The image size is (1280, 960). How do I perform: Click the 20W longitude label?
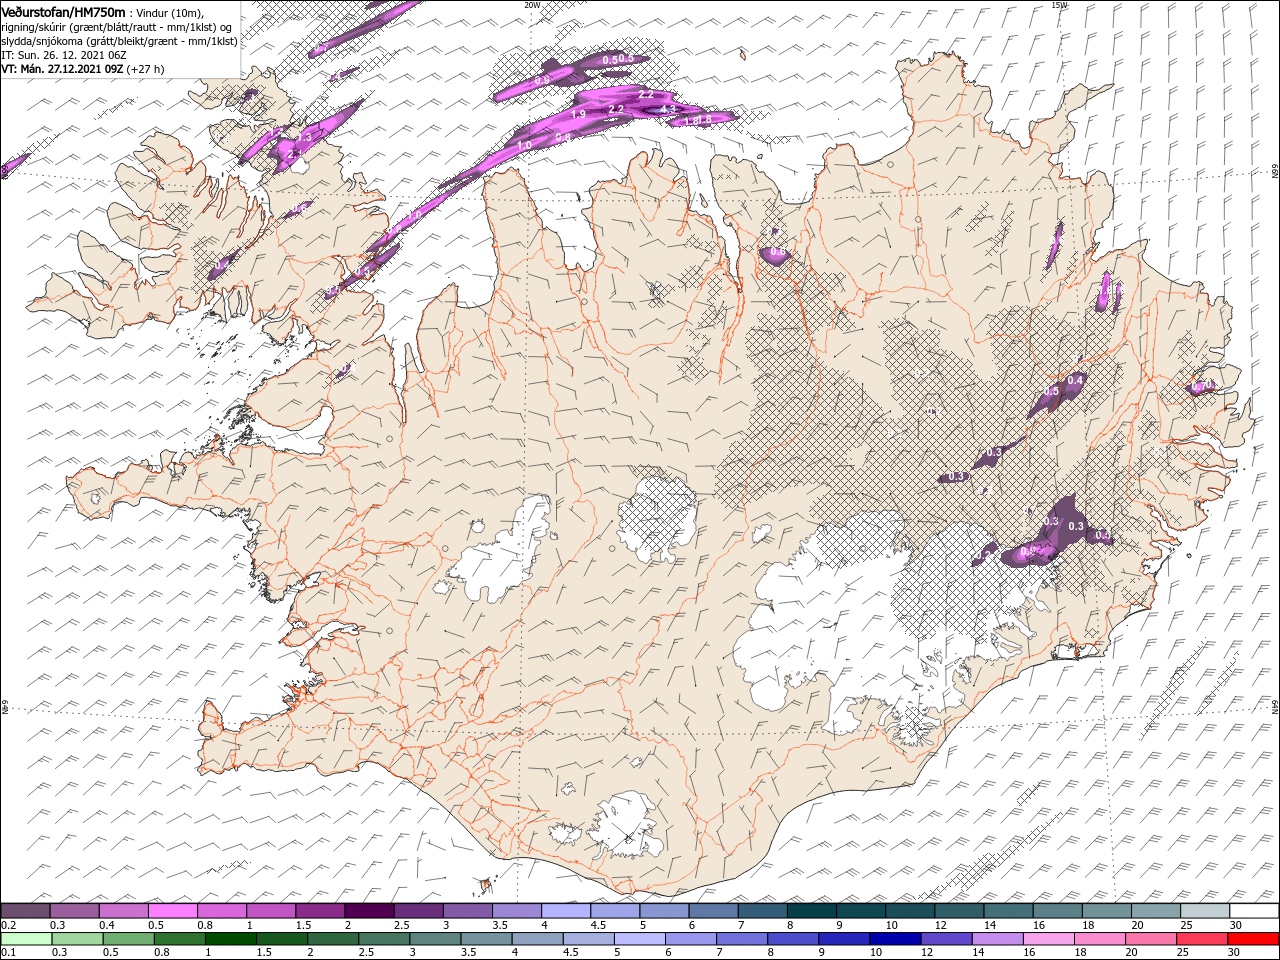[532, 5]
